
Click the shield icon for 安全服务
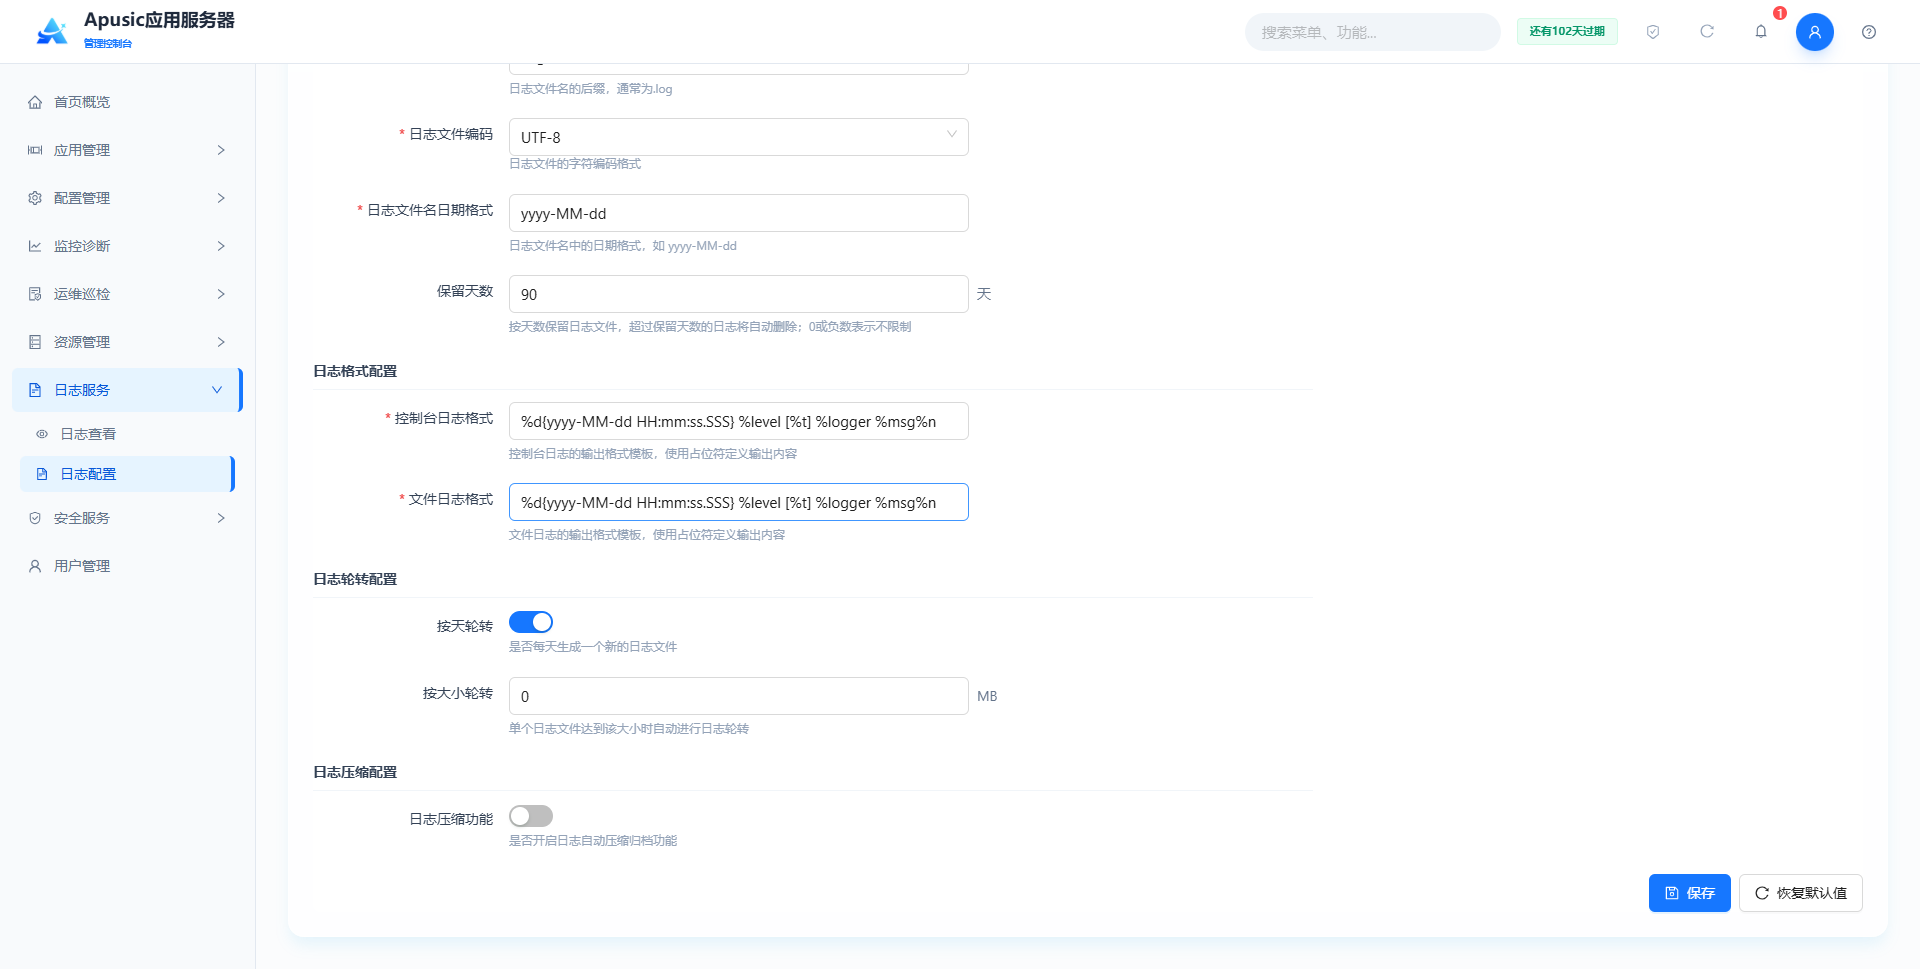35,518
